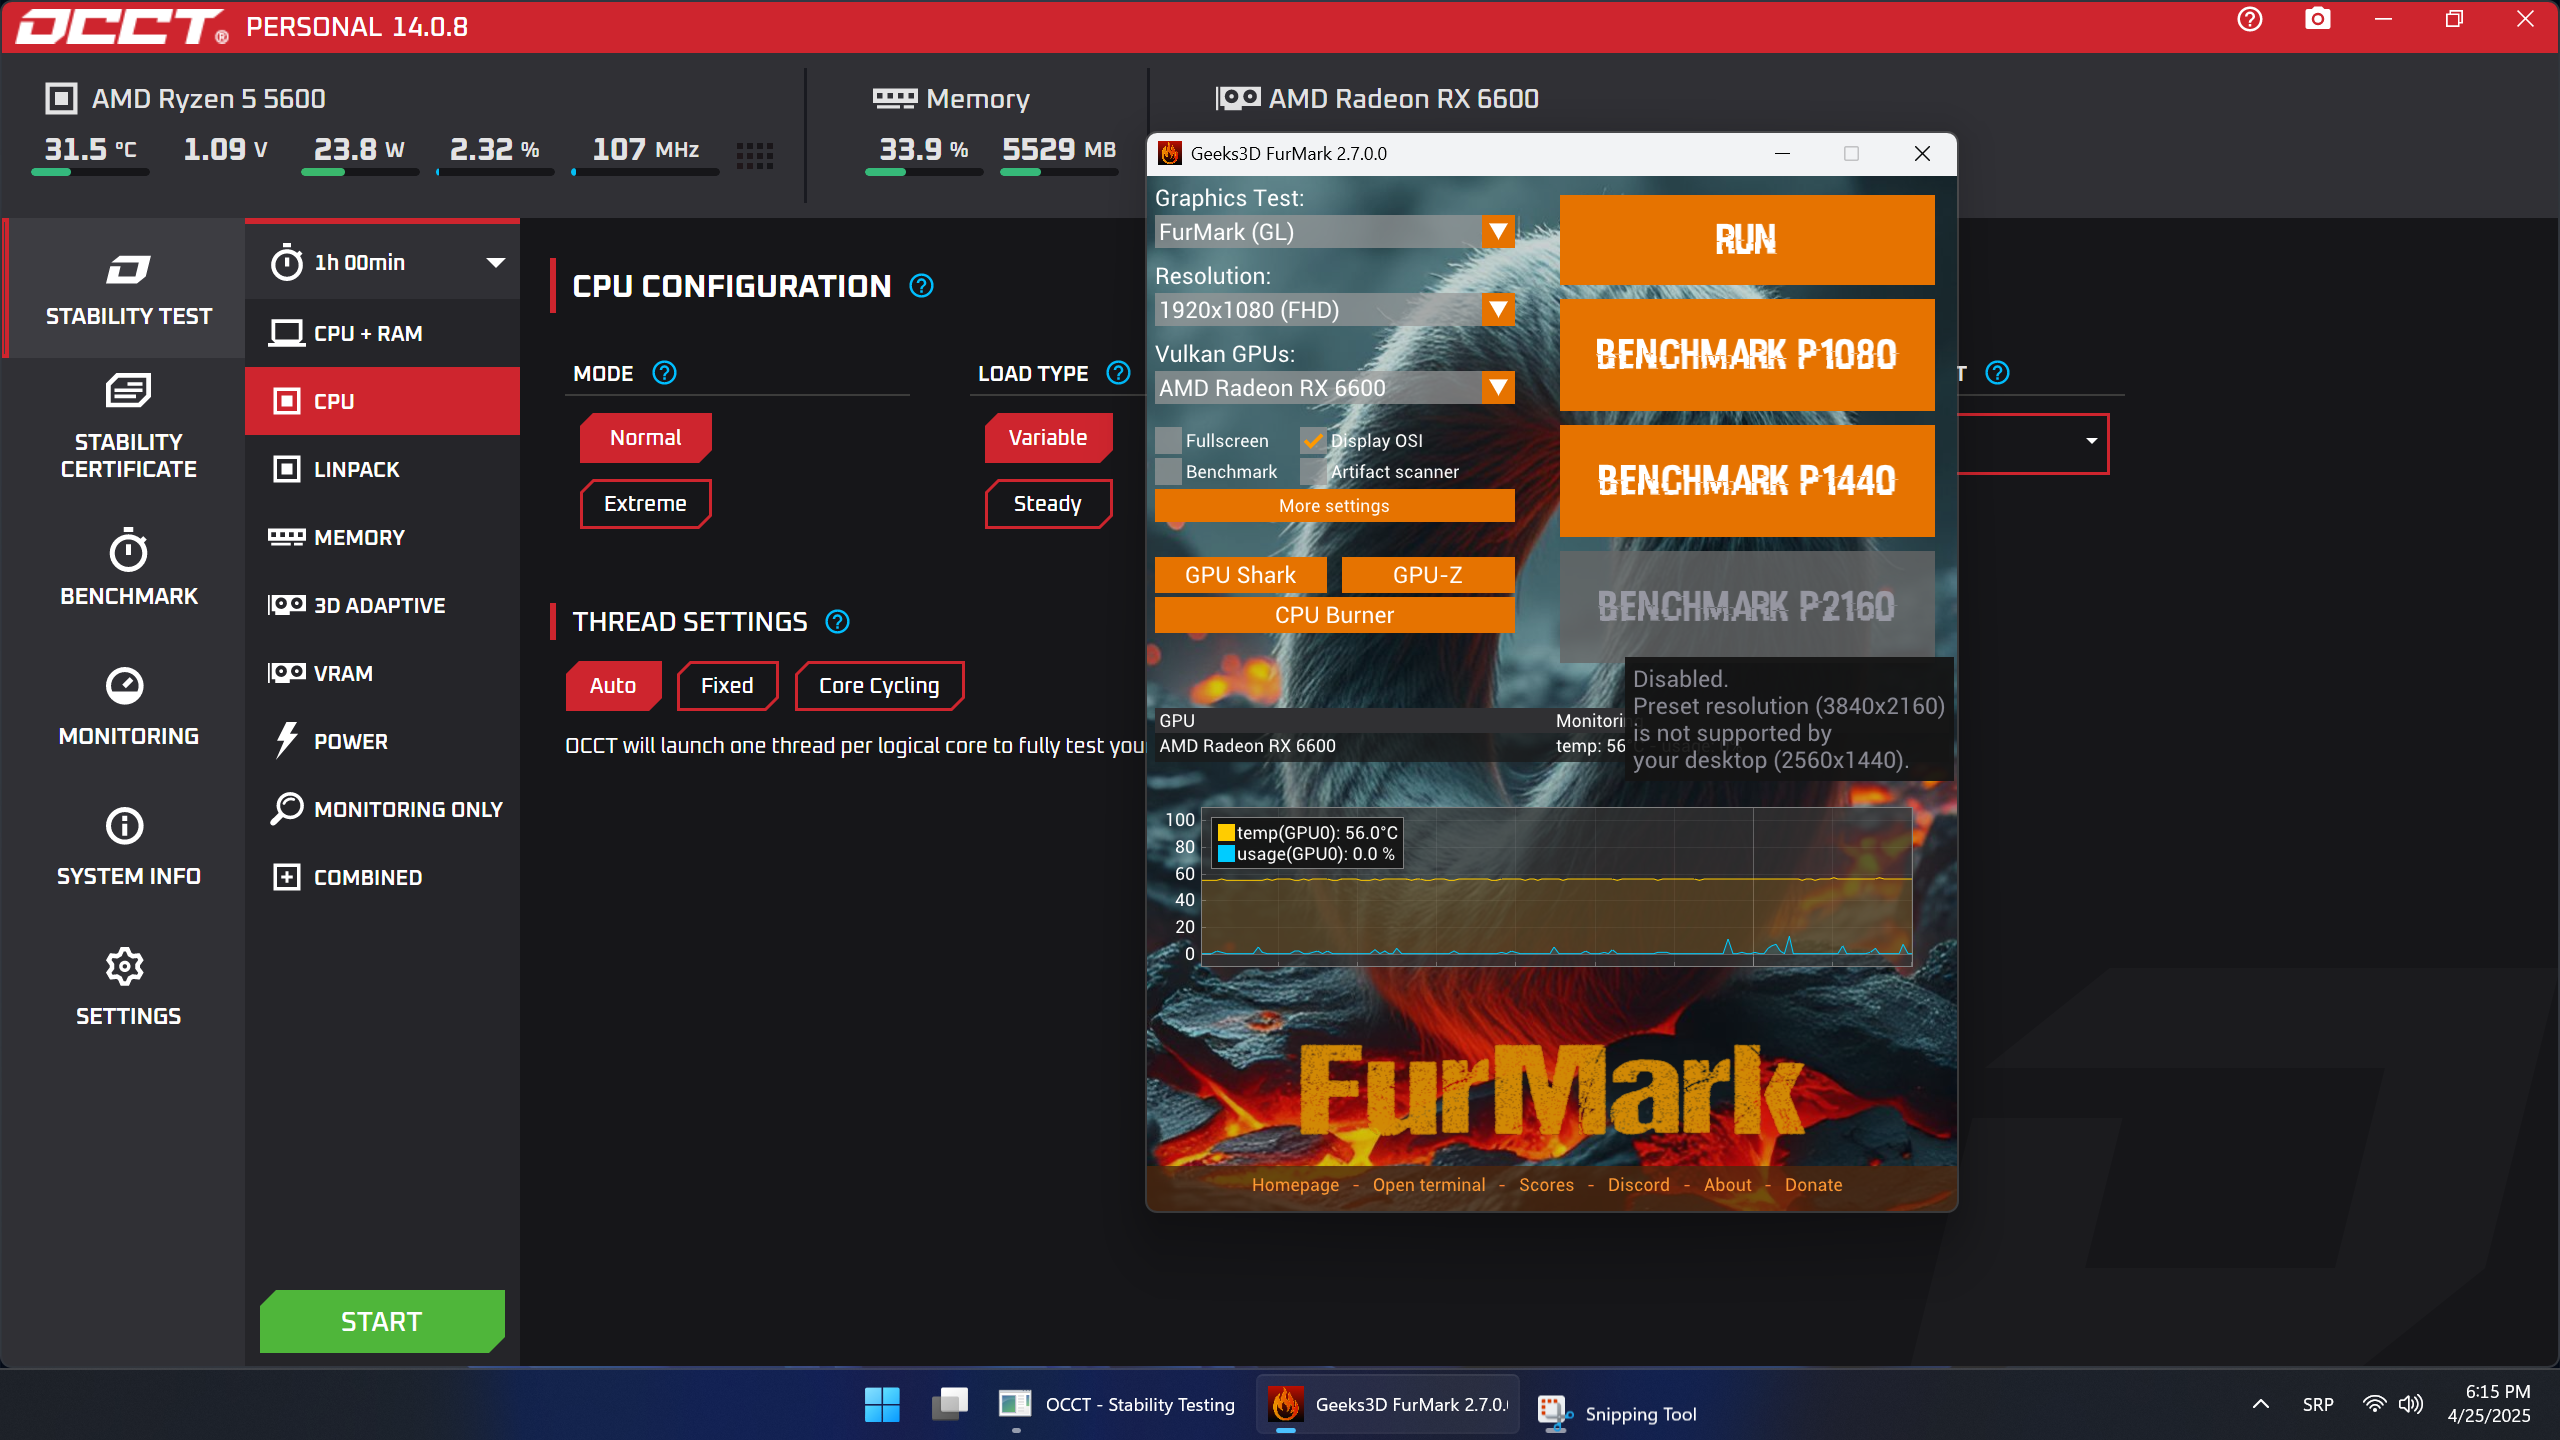The height and width of the screenshot is (1440, 2560).
Task: Launch GPU-Z tool
Action: [1428, 575]
